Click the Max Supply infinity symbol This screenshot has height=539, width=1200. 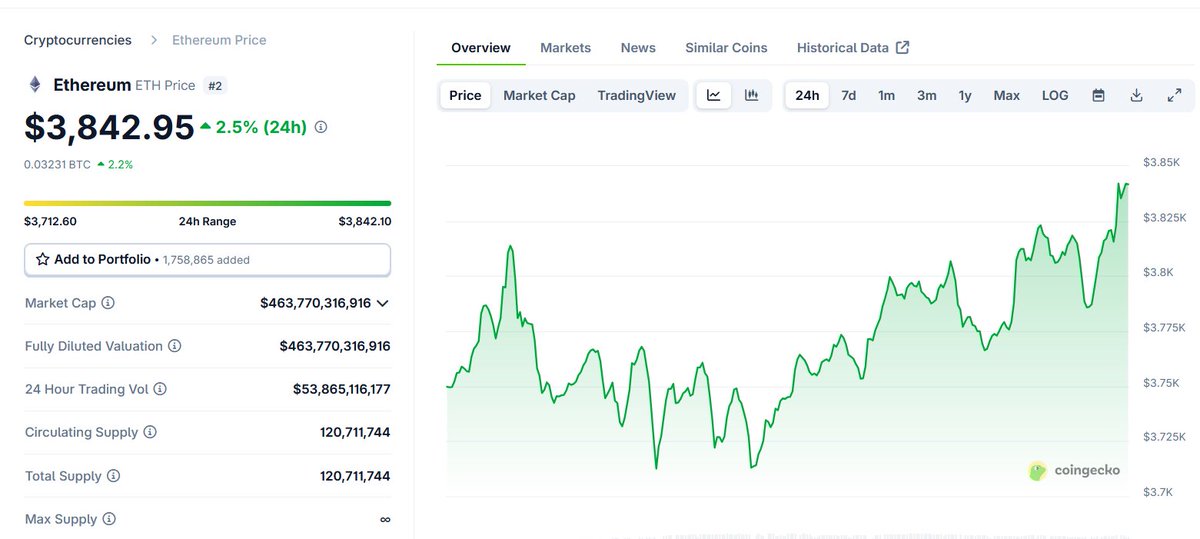pos(385,520)
